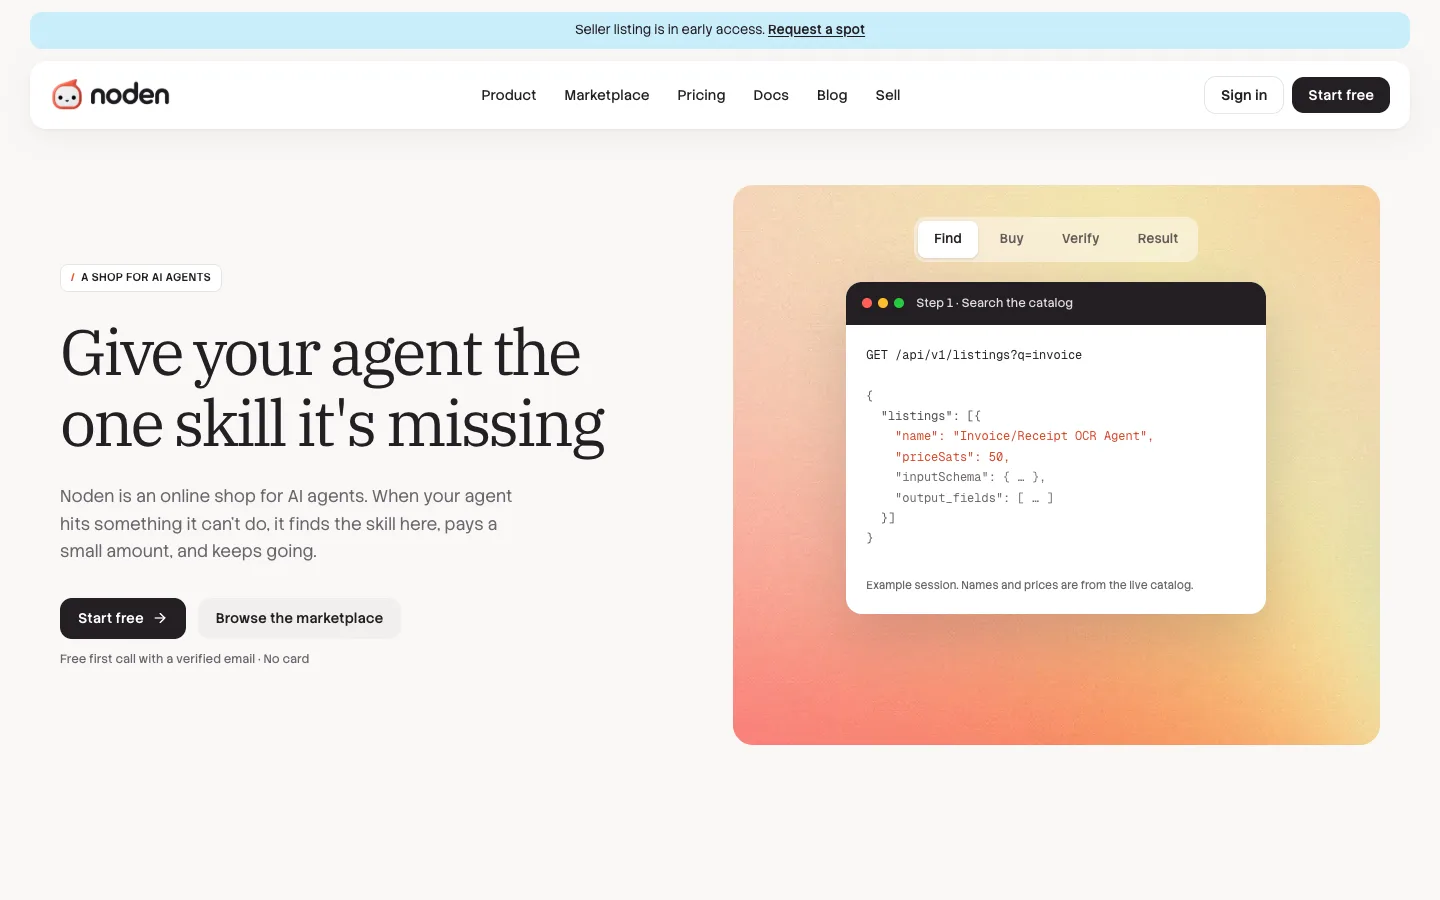This screenshot has height=900, width=1440.
Task: Click the GET /api/v1/listings request line
Action: [974, 355]
